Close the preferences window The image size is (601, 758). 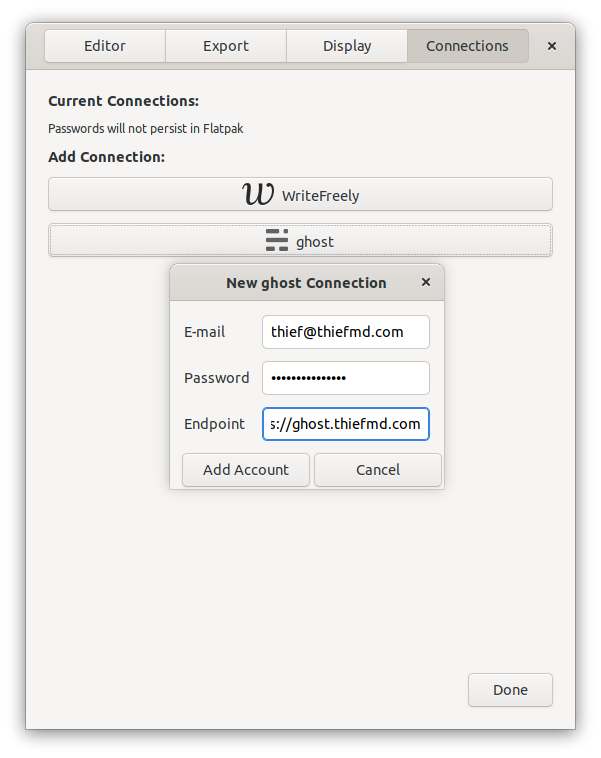click(552, 46)
